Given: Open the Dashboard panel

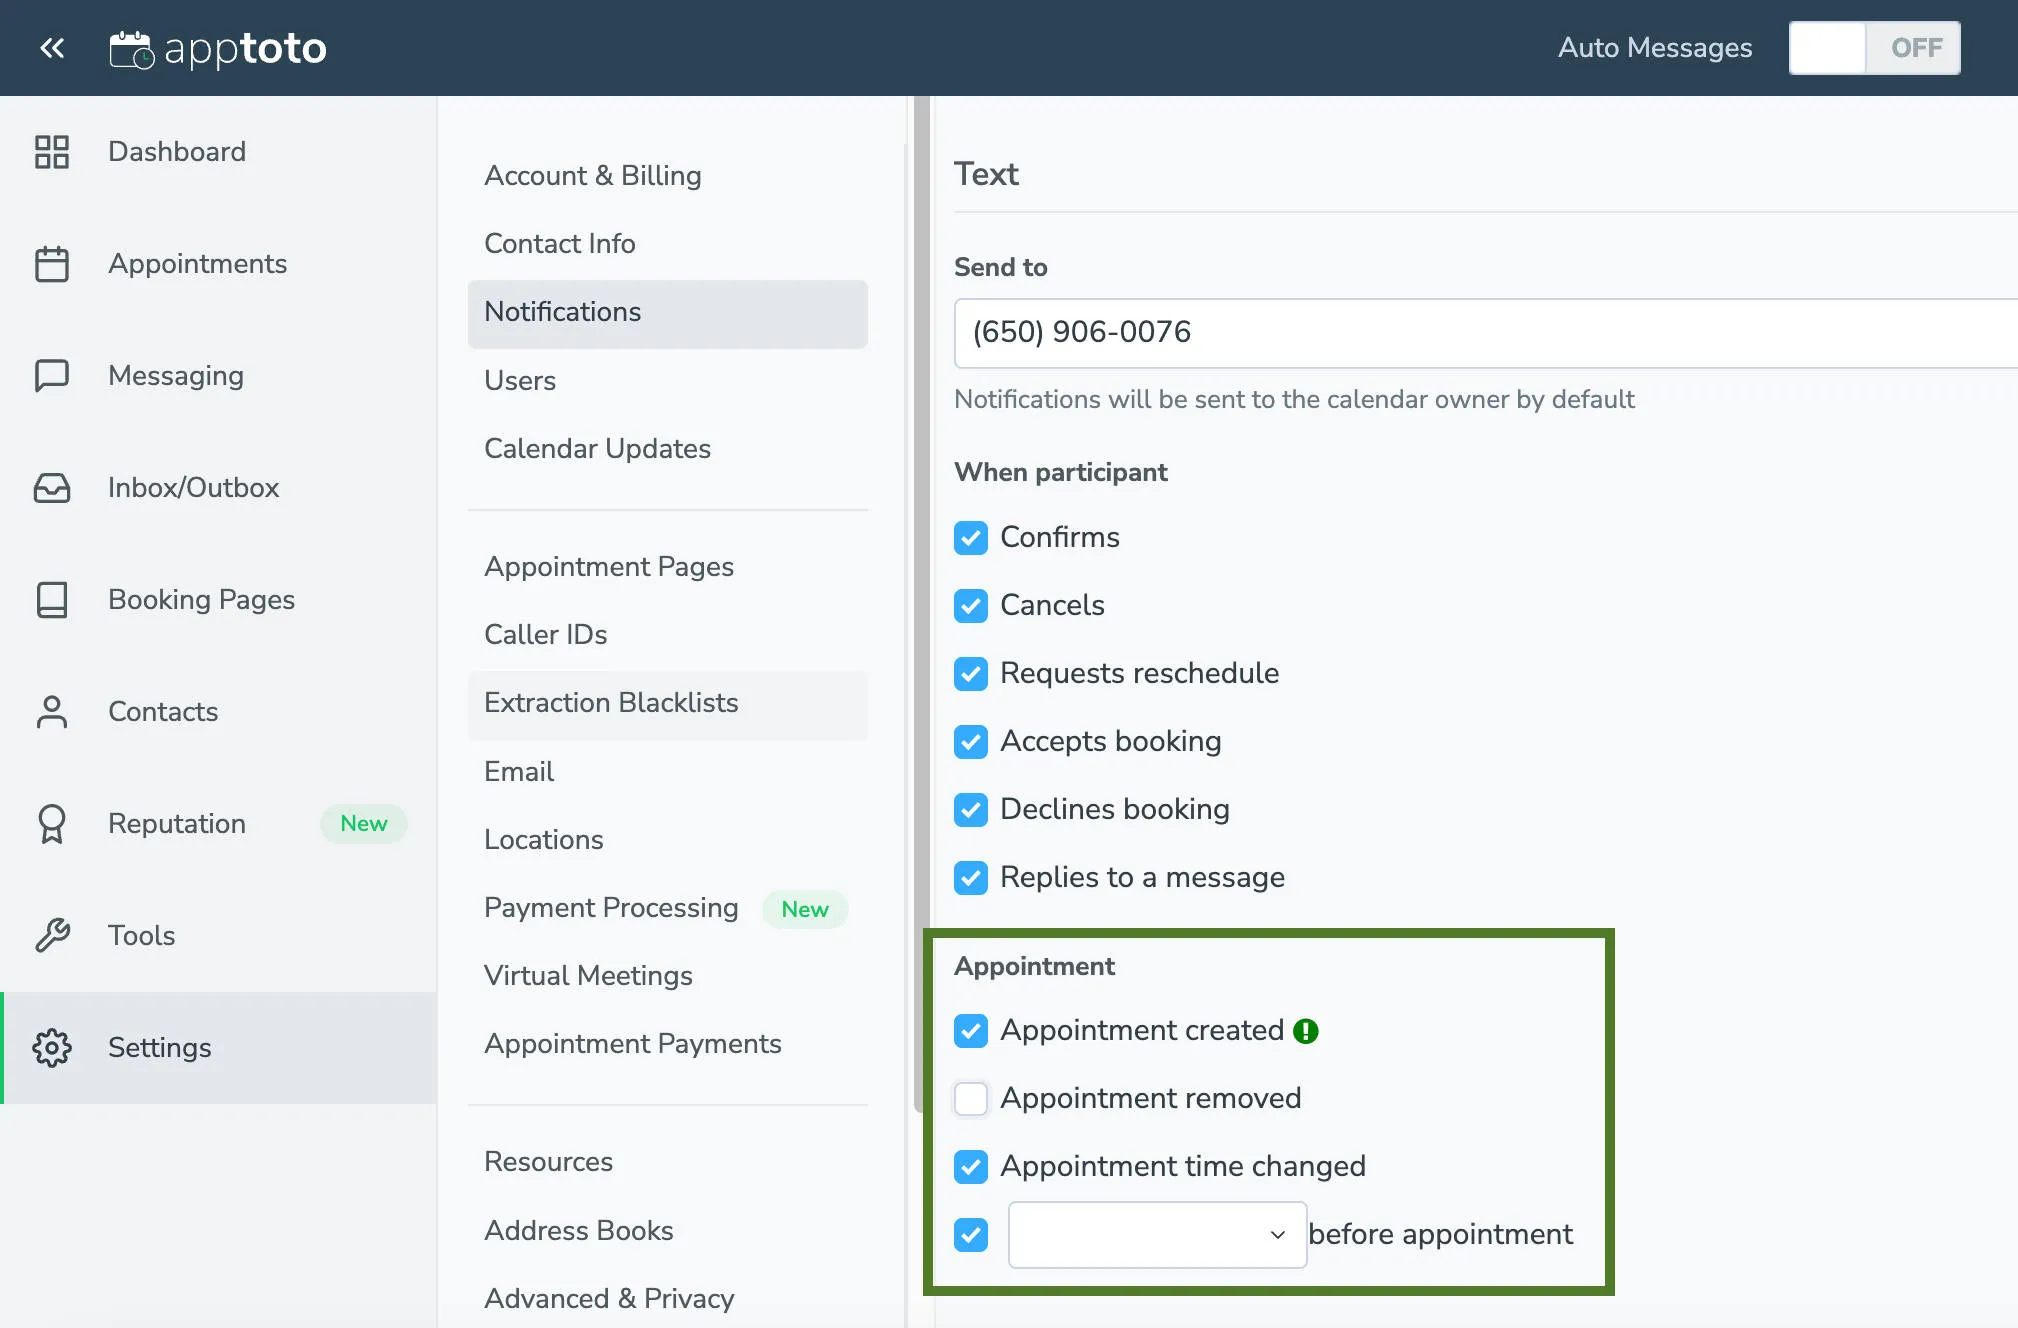Looking at the screenshot, I should tap(52, 152).
